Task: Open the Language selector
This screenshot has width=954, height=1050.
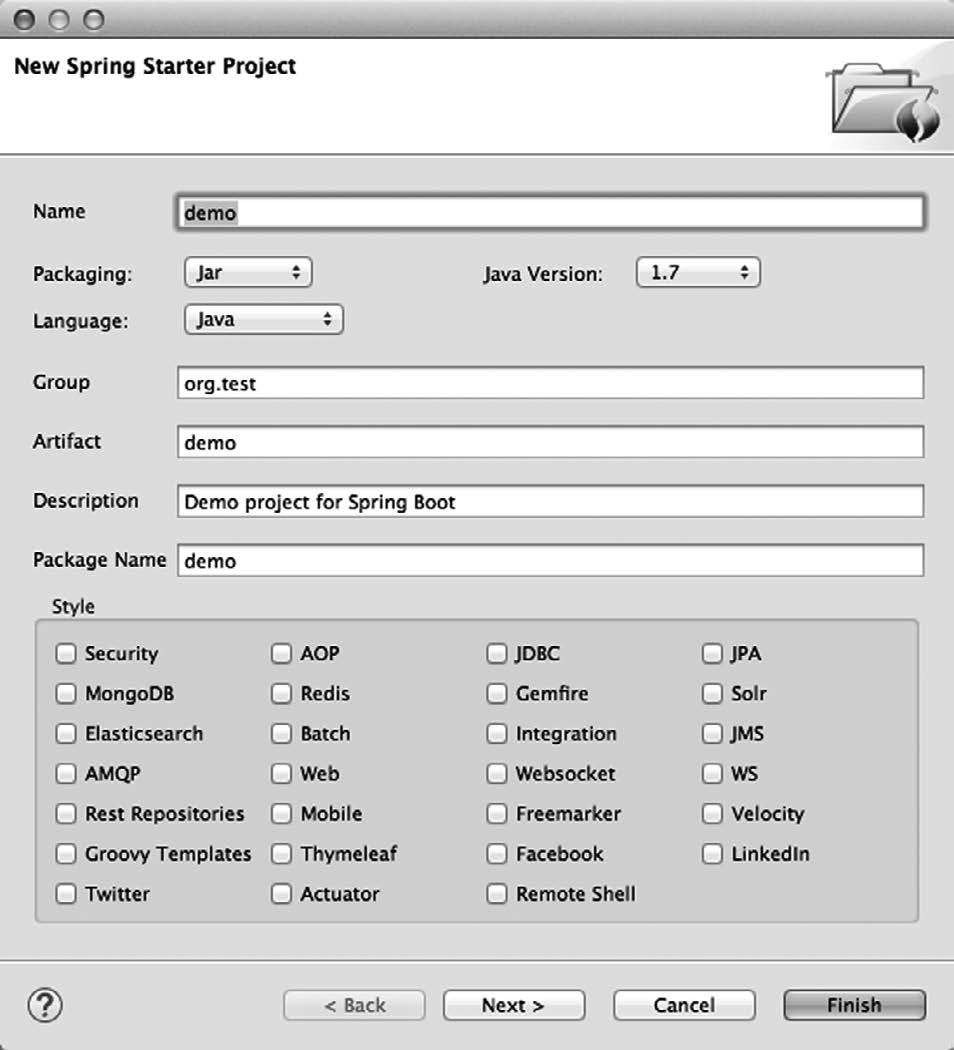Action: (264, 320)
